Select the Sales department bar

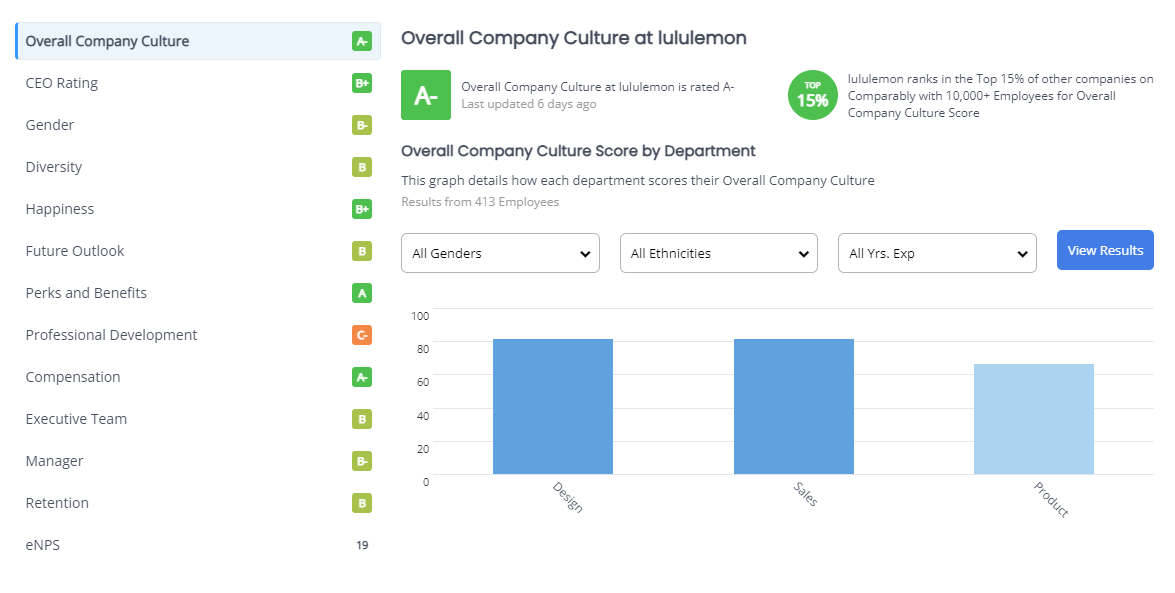pos(794,406)
